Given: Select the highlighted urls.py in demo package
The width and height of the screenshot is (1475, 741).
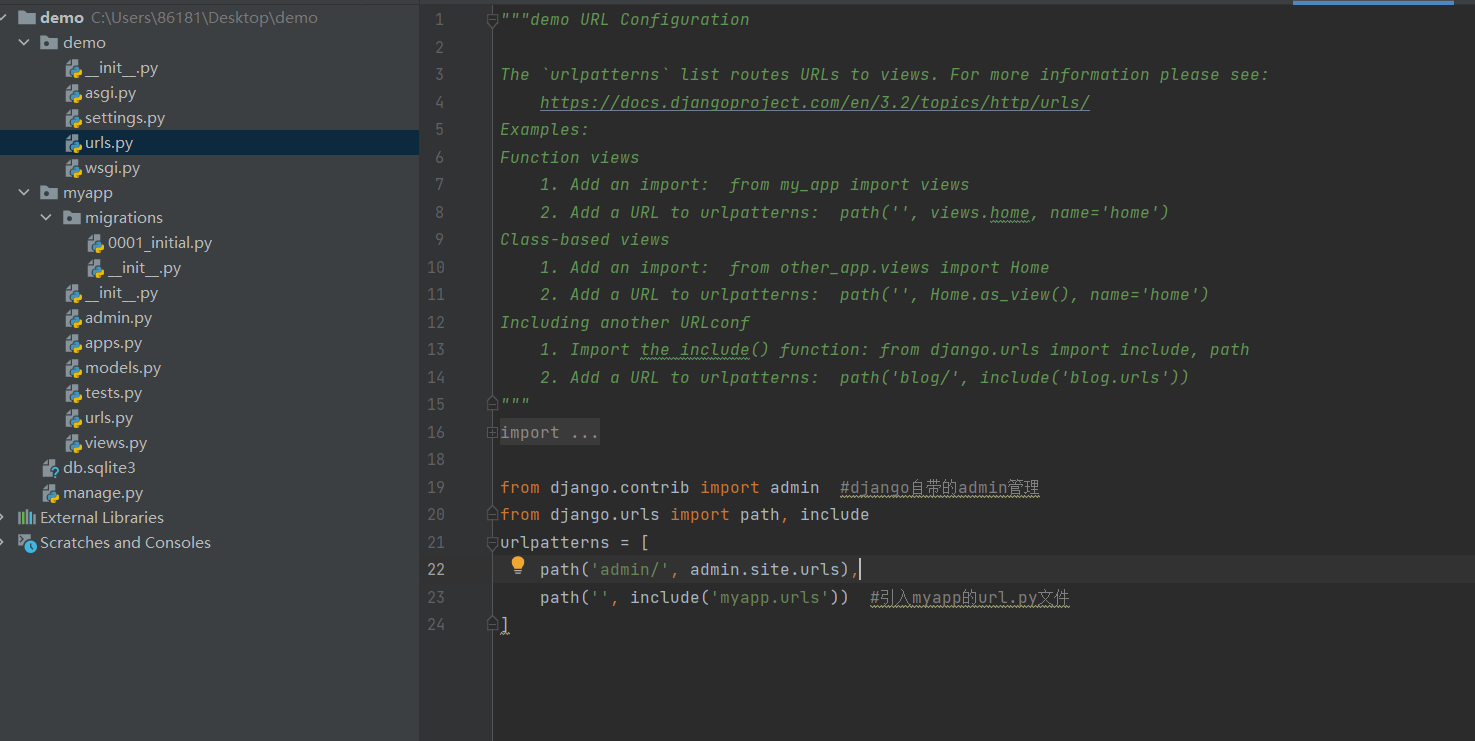Looking at the screenshot, I should [209, 143].
